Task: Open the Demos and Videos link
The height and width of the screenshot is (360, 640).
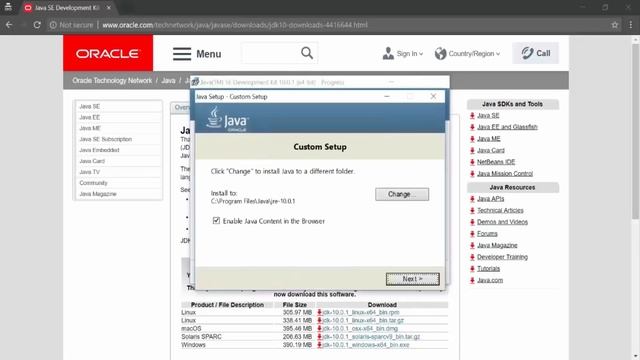Action: pyautogui.click(x=502, y=222)
